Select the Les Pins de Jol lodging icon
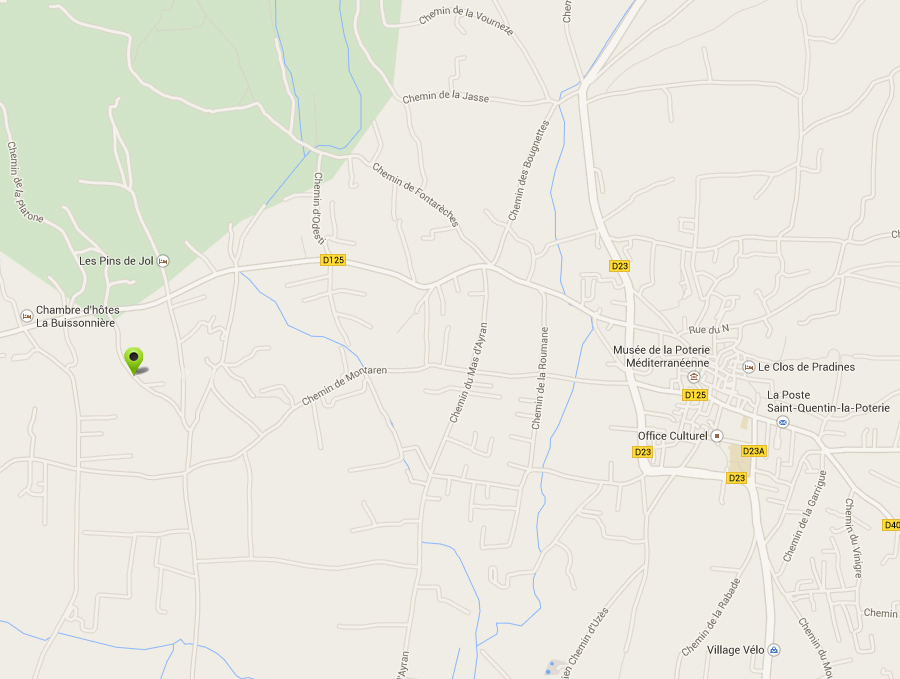 [x=163, y=261]
